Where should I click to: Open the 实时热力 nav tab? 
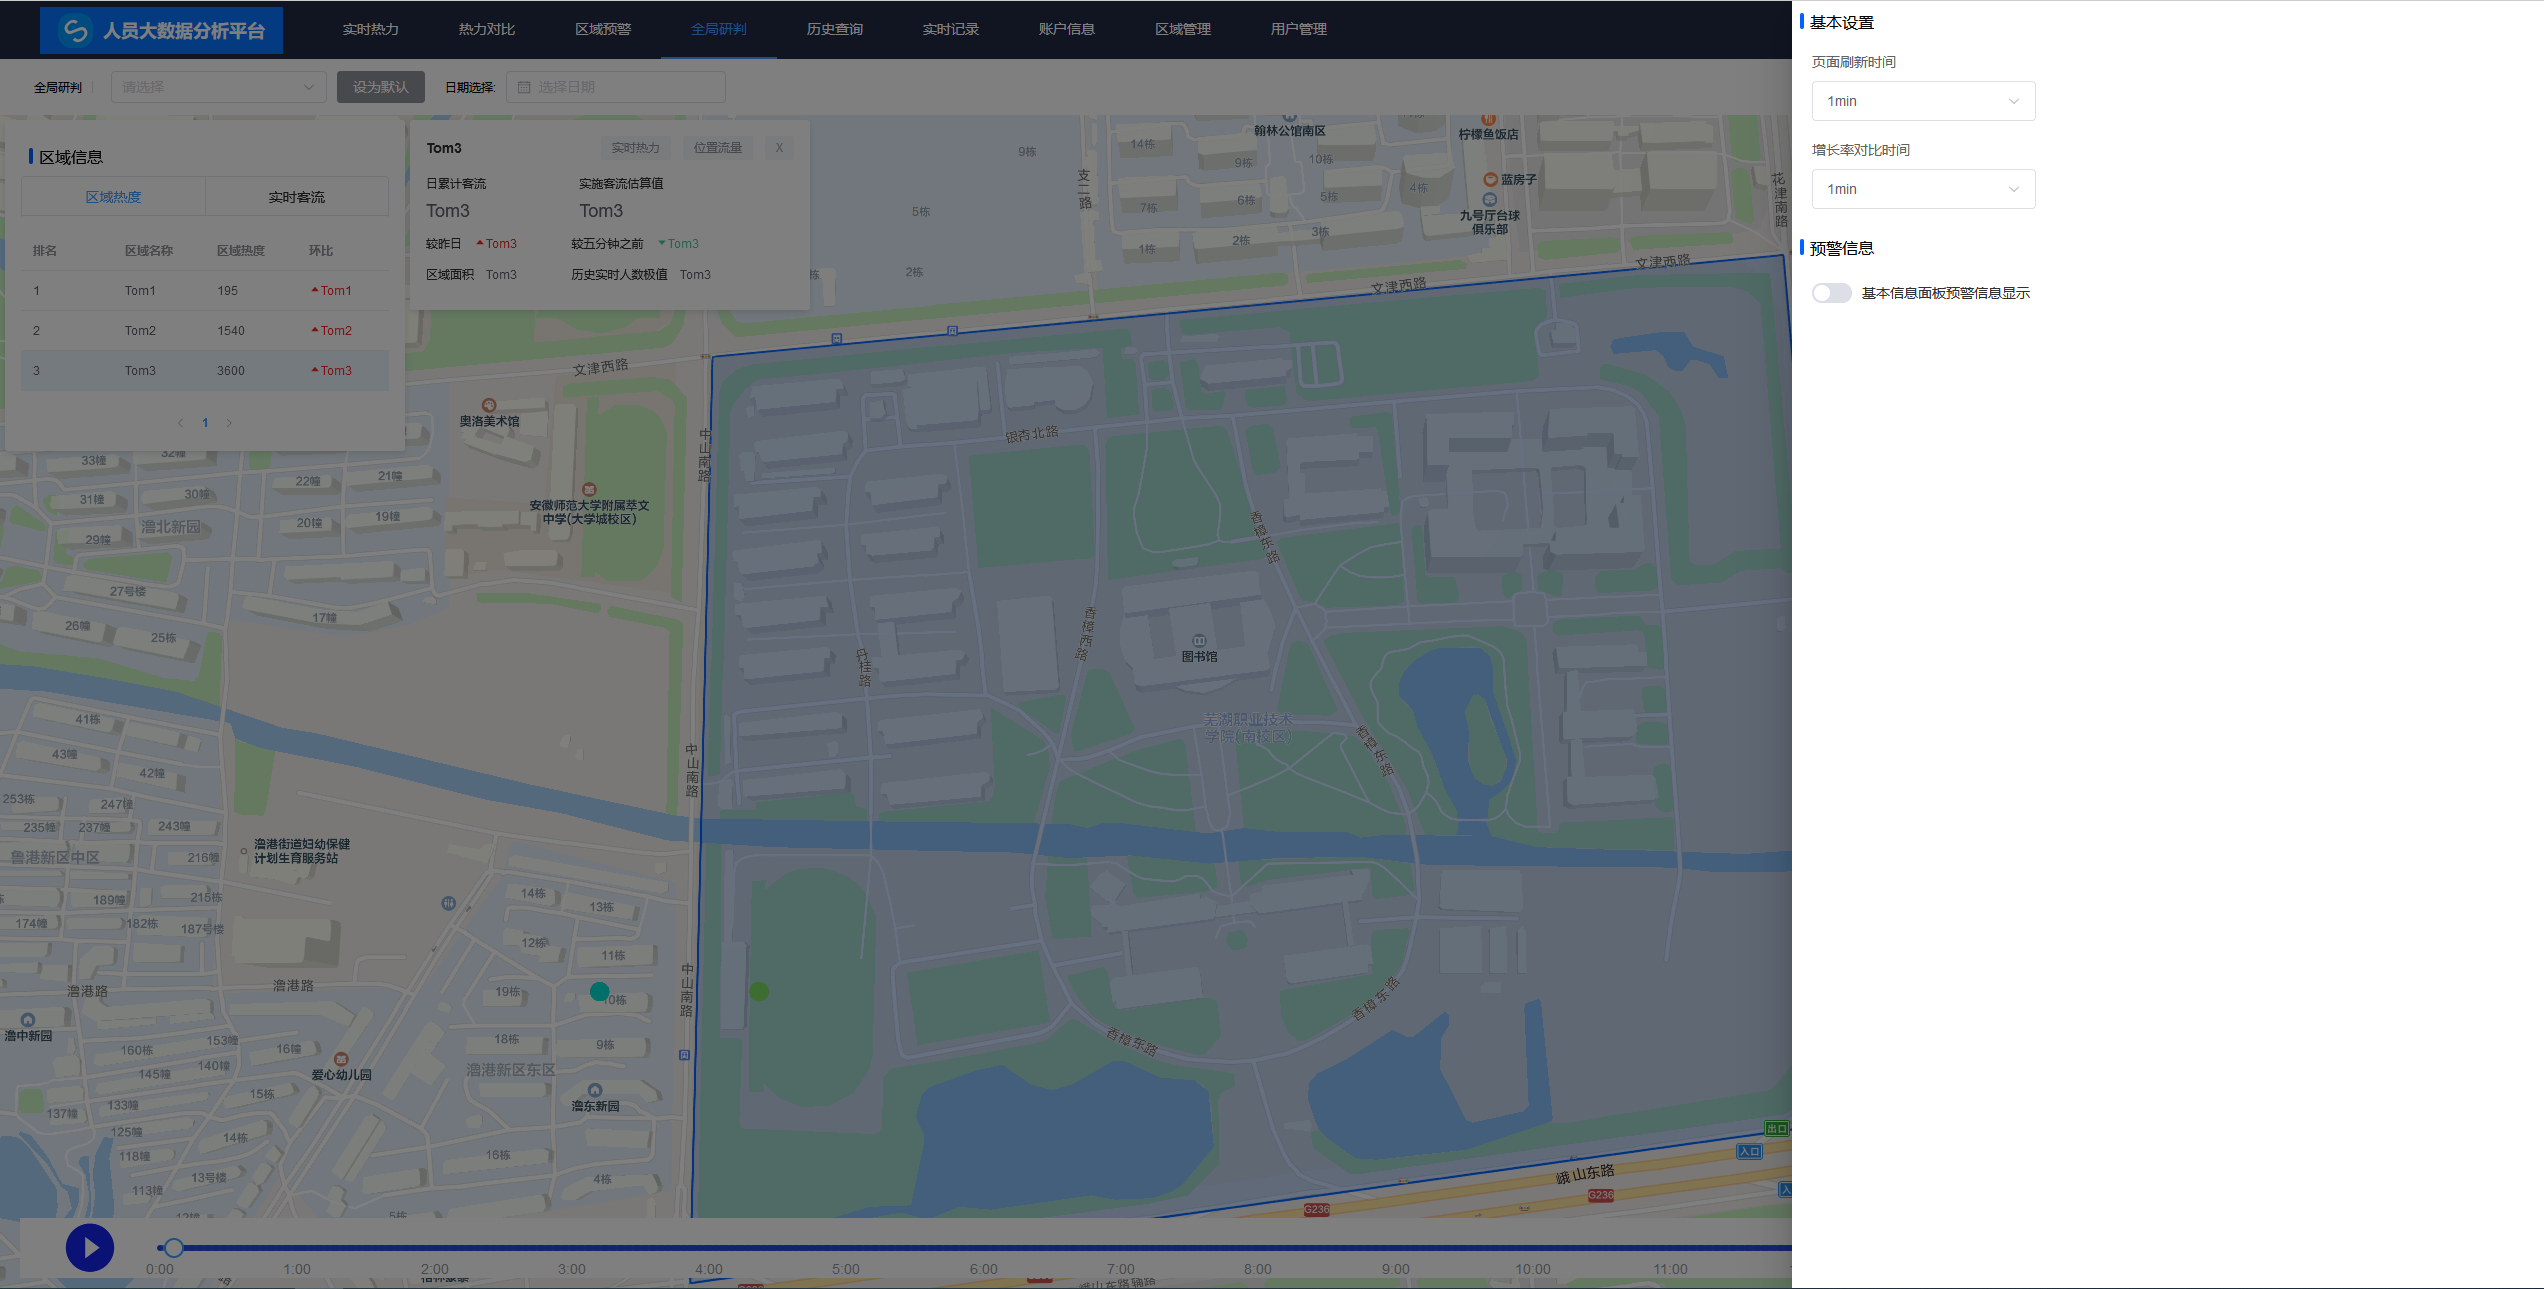click(x=371, y=29)
